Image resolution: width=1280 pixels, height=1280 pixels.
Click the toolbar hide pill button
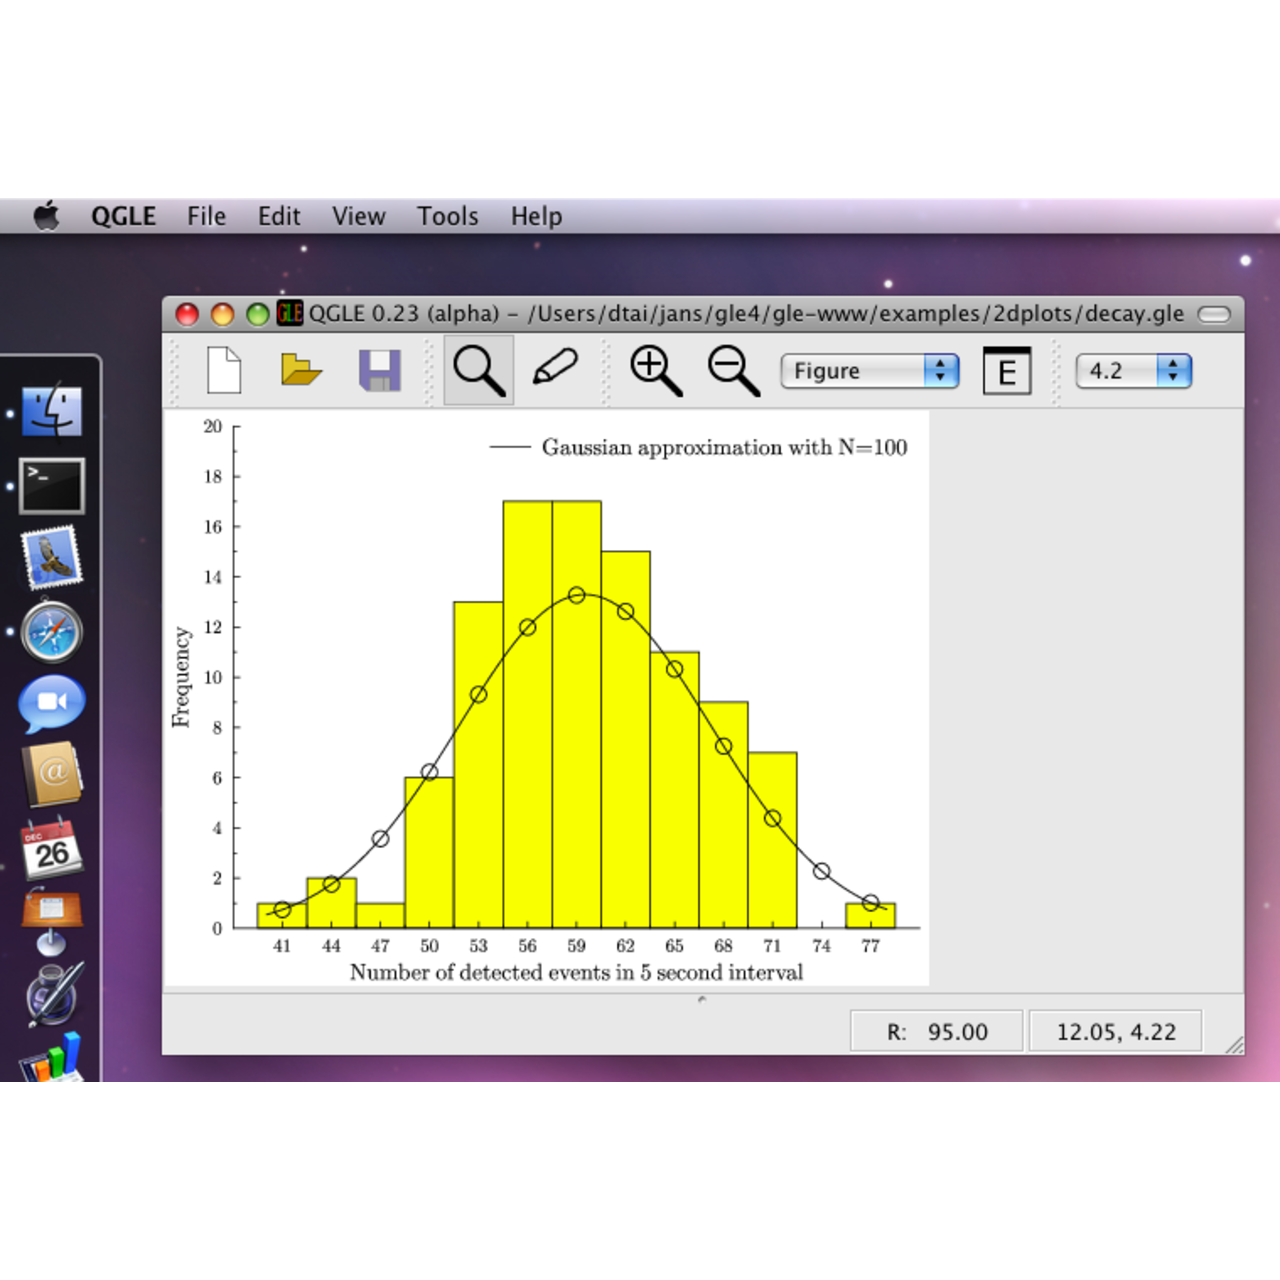(x=1214, y=314)
